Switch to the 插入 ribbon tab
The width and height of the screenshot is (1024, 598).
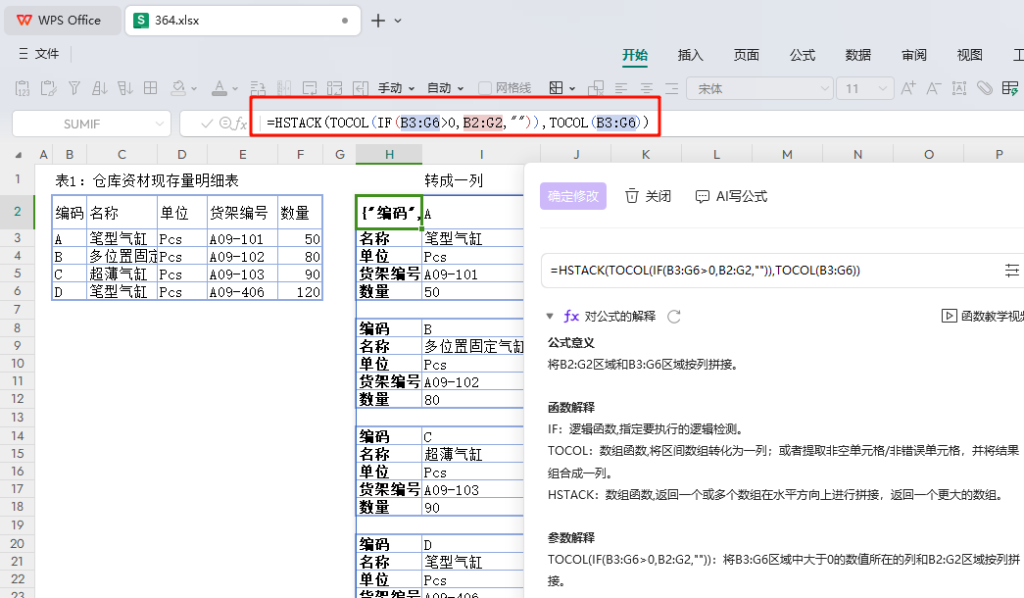[x=690, y=55]
